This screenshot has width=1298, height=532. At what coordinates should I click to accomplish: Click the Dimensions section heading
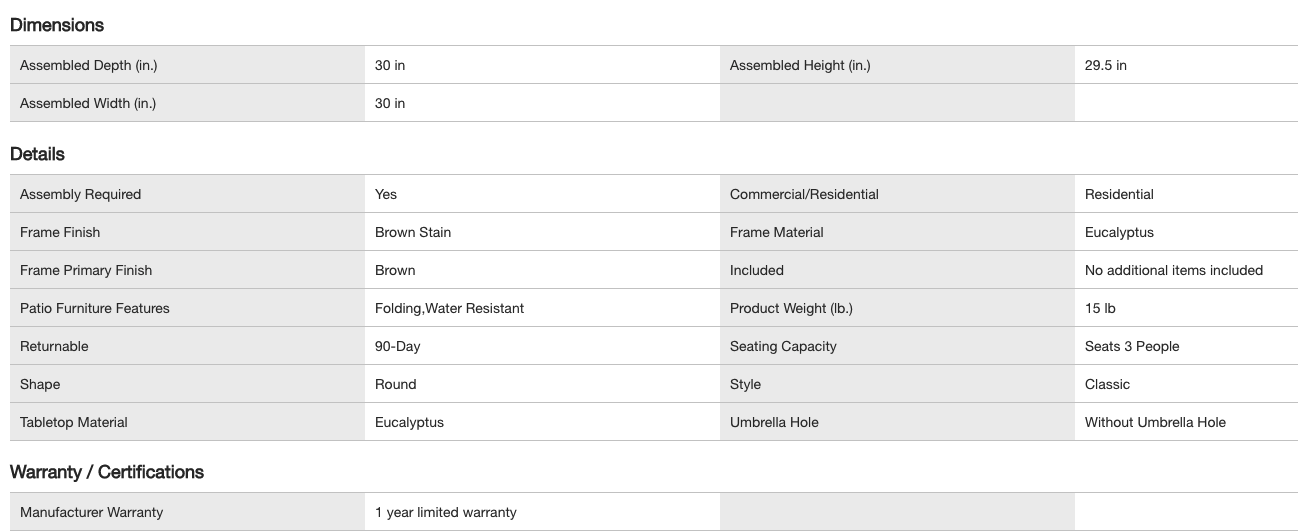tap(57, 25)
